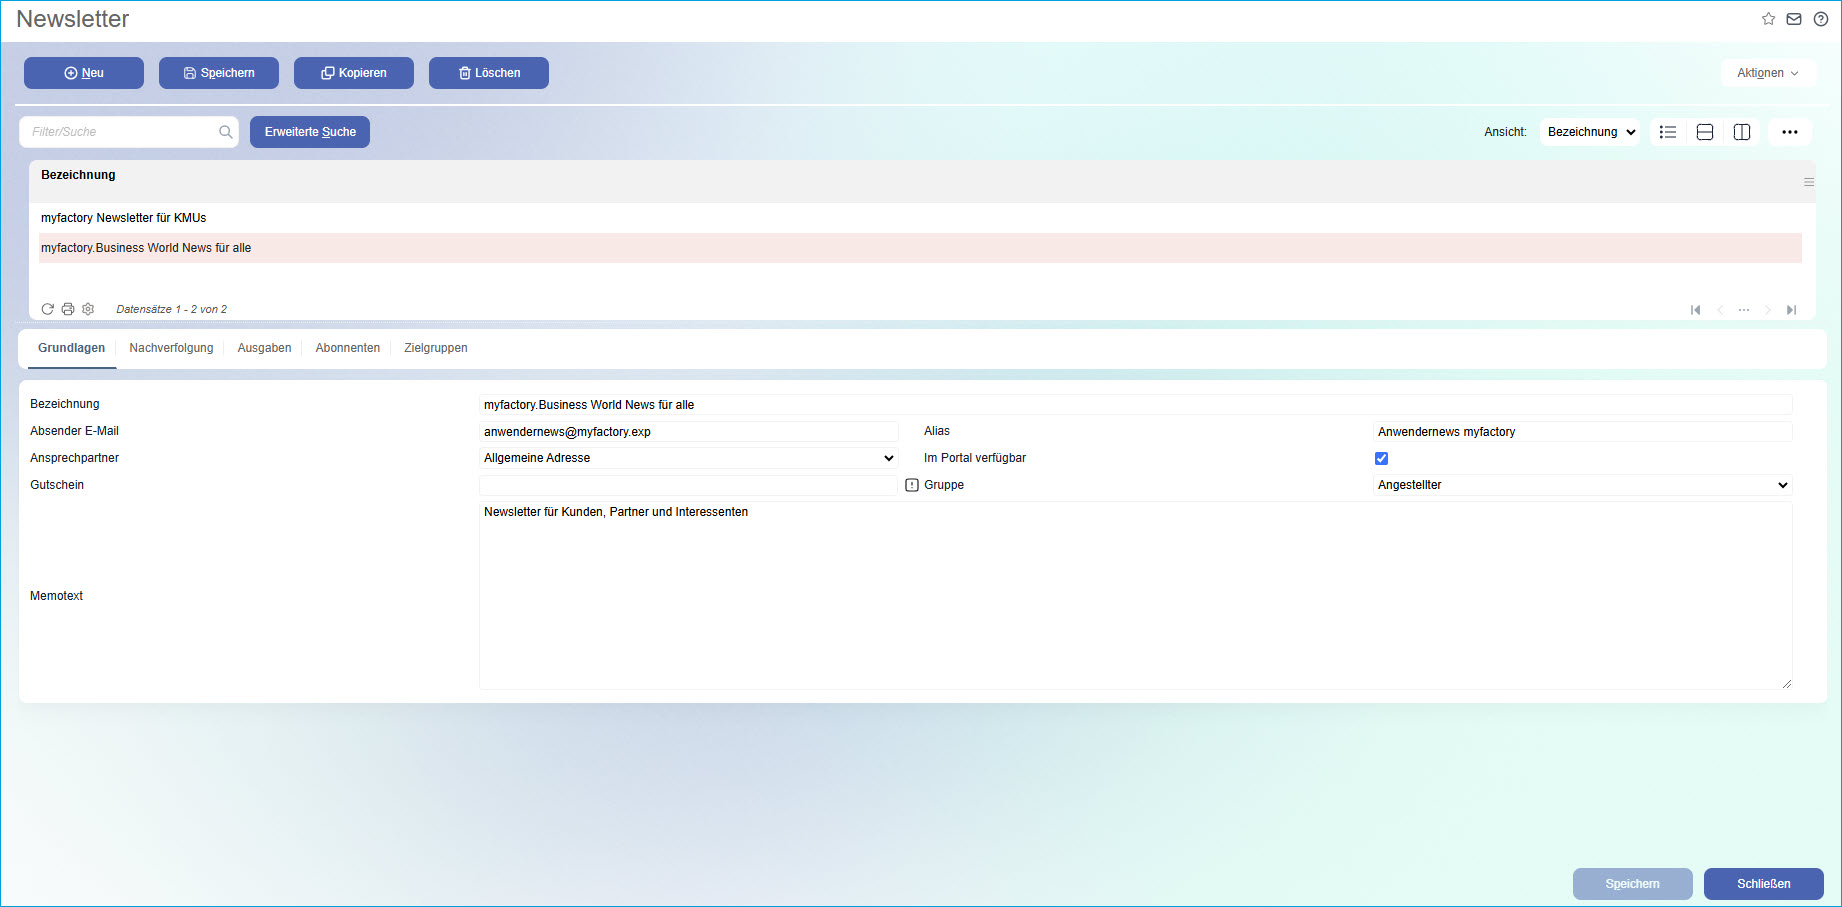
Task: Open the Nachverfolgung tab
Action: 171,348
